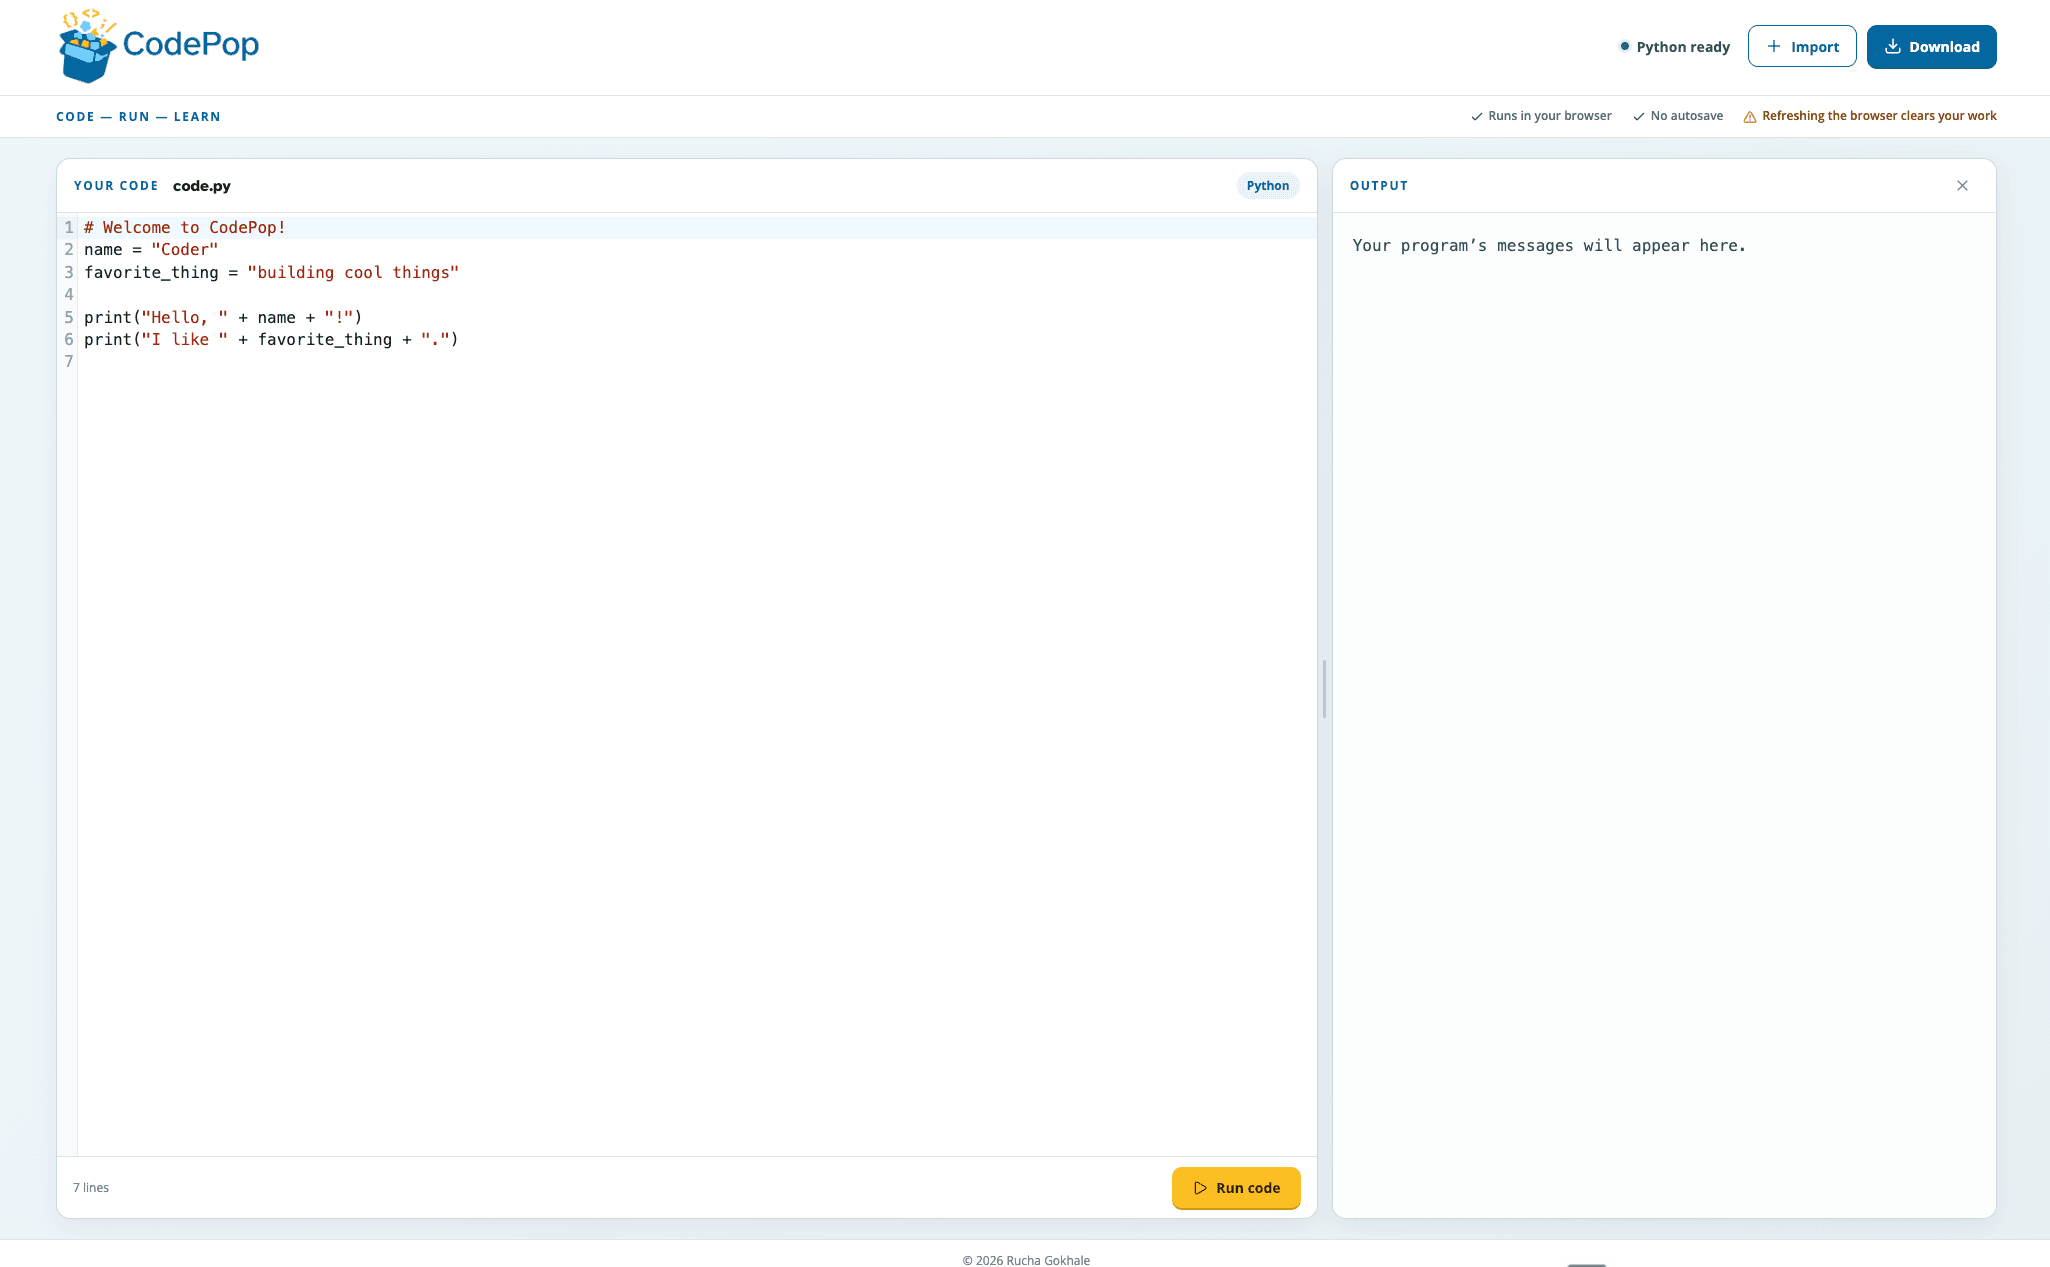Run the code with the yellow button

click(1236, 1188)
